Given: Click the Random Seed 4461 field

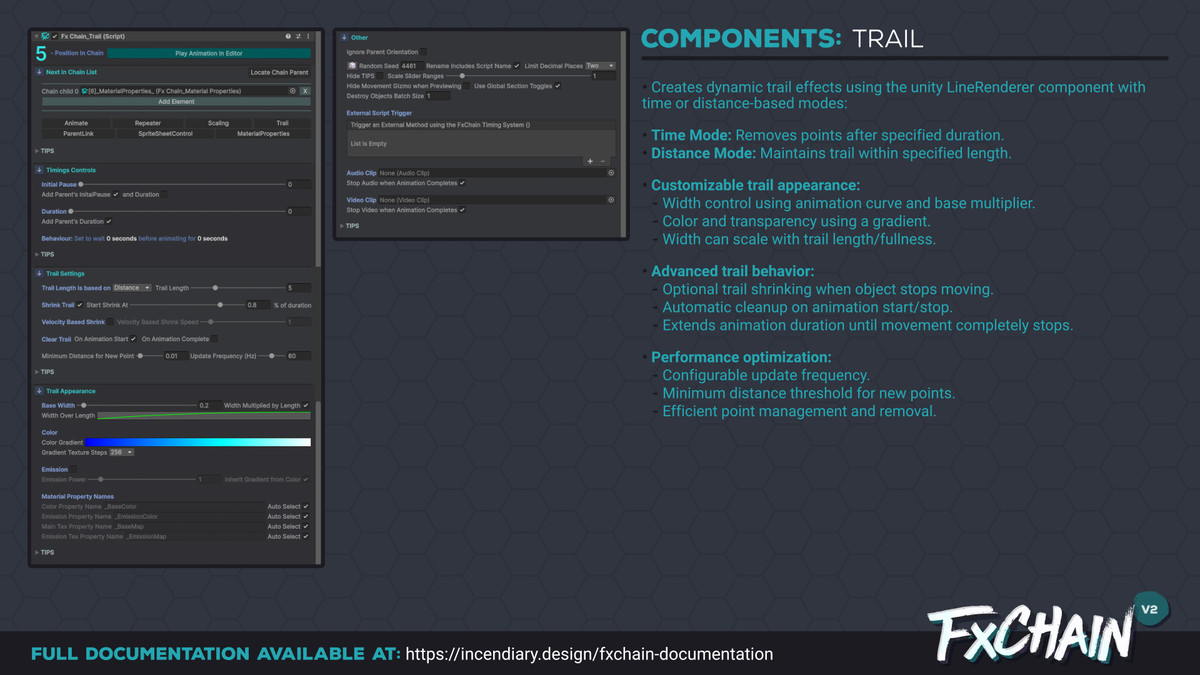Looking at the screenshot, I should (x=411, y=65).
